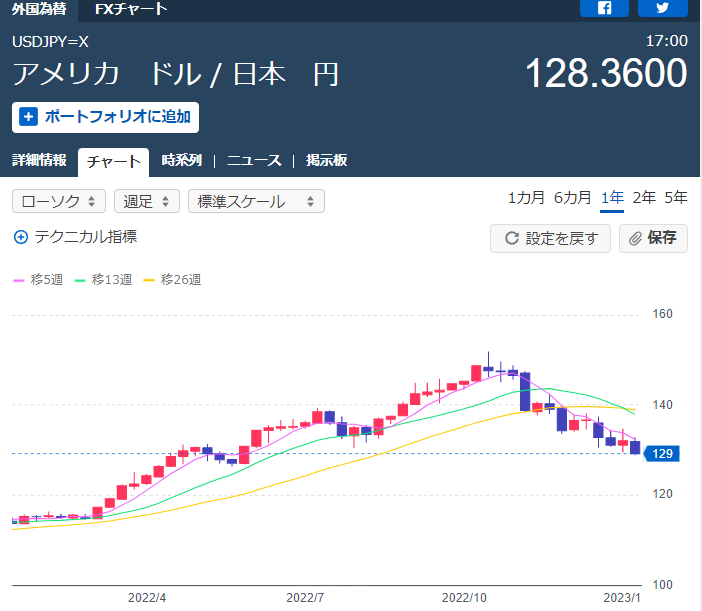This screenshot has width=702, height=611.
Task: Open the 標準スケール scale dropdown
Action: click(256, 201)
